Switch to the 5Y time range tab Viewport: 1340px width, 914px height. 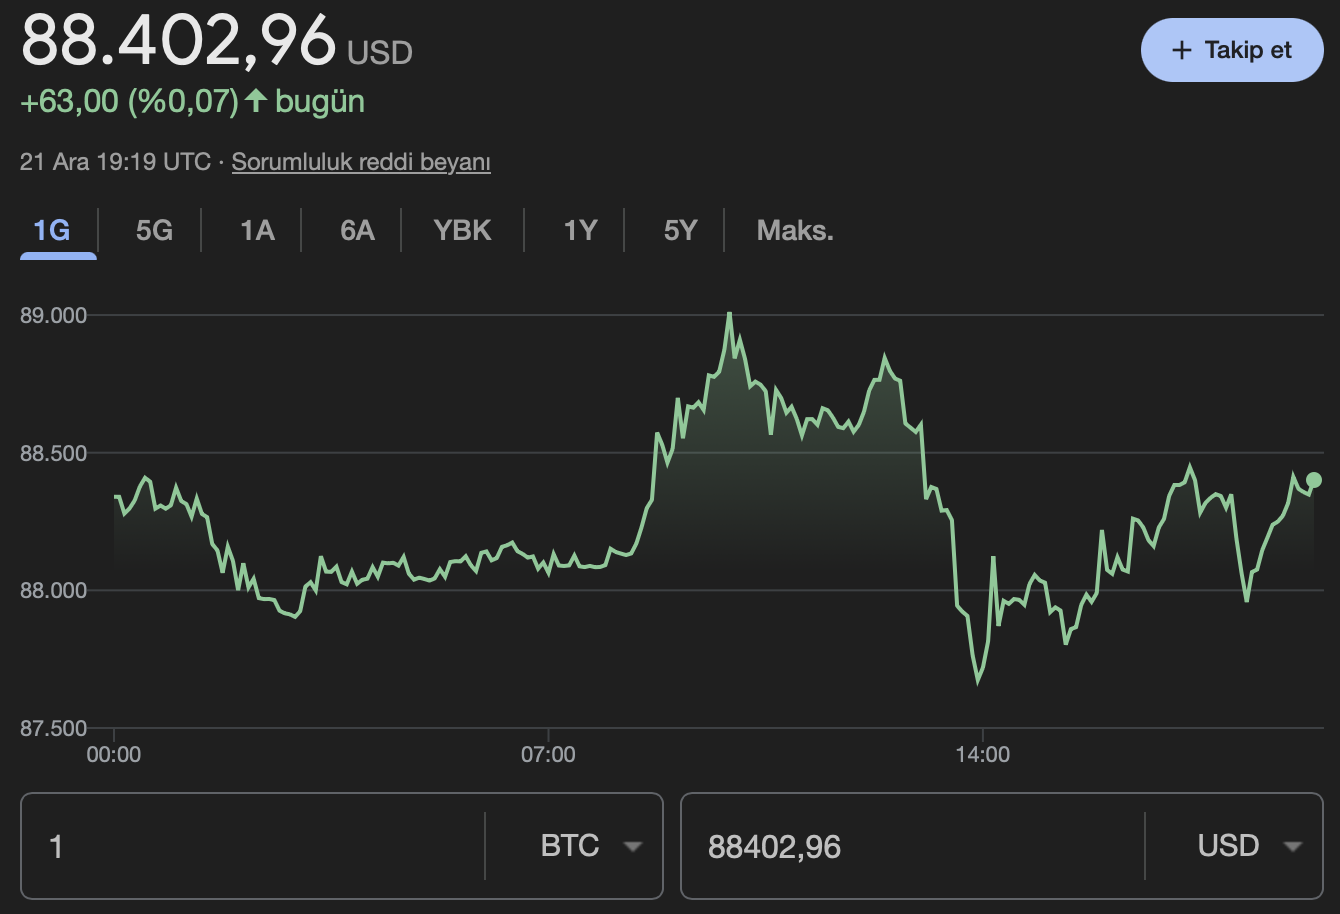click(x=679, y=230)
